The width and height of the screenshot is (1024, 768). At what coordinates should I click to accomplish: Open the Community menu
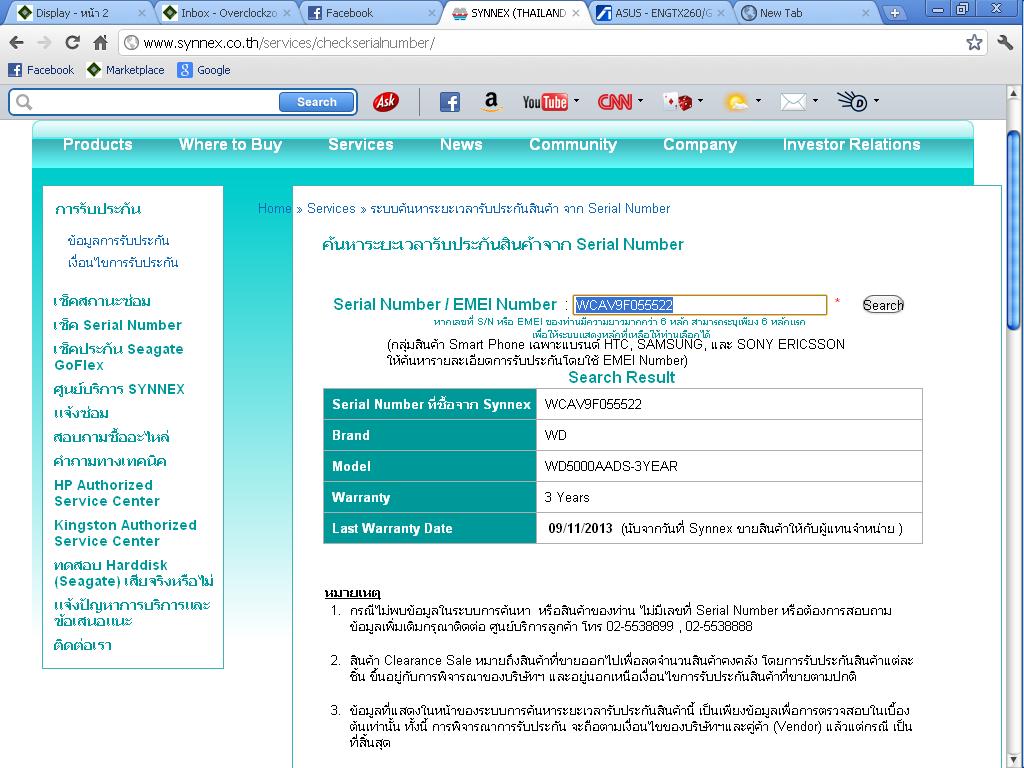[573, 144]
